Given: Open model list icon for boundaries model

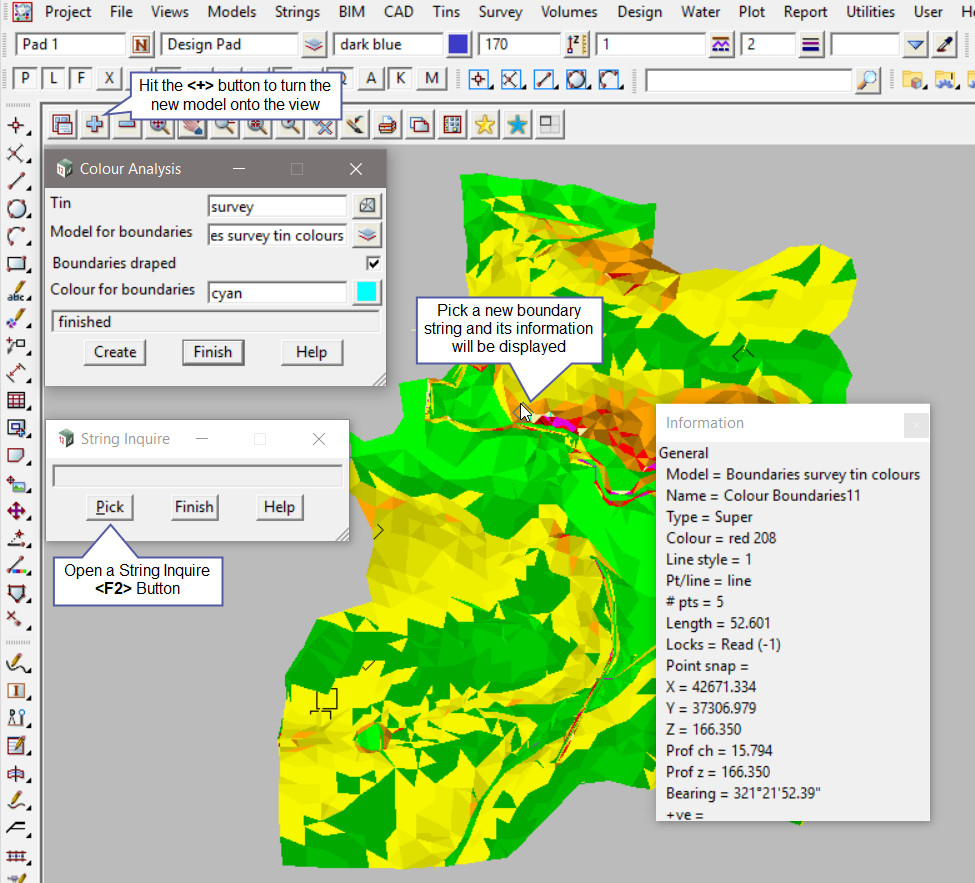Looking at the screenshot, I should point(368,235).
